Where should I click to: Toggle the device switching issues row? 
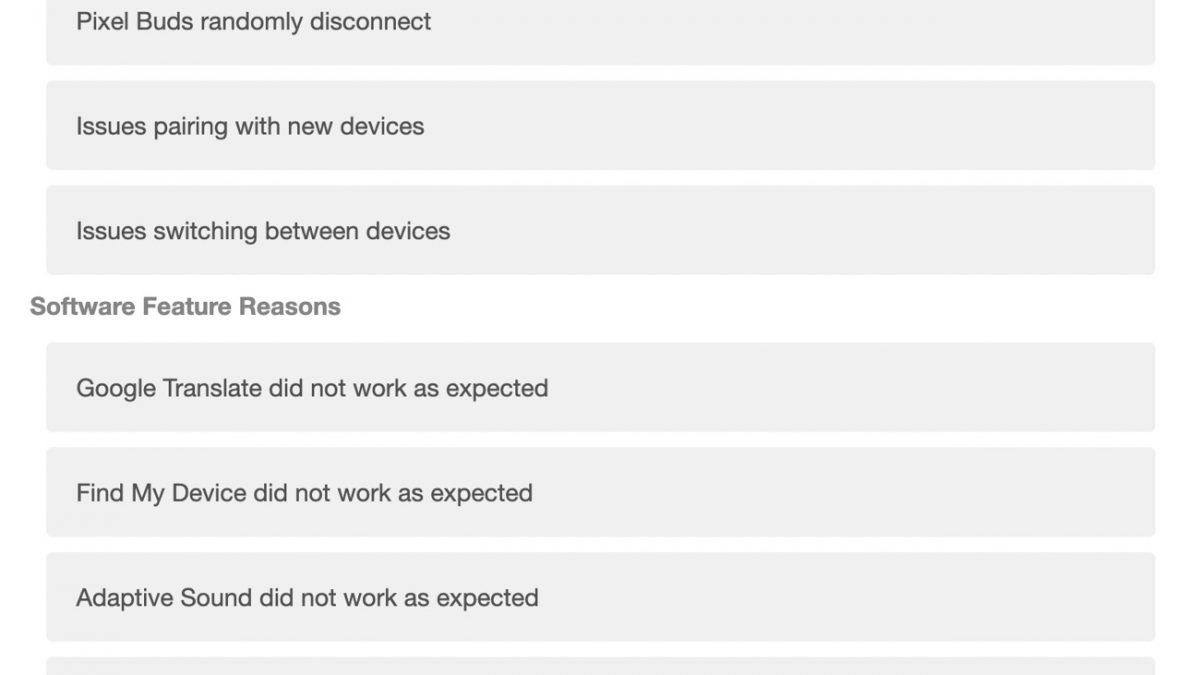coord(600,231)
